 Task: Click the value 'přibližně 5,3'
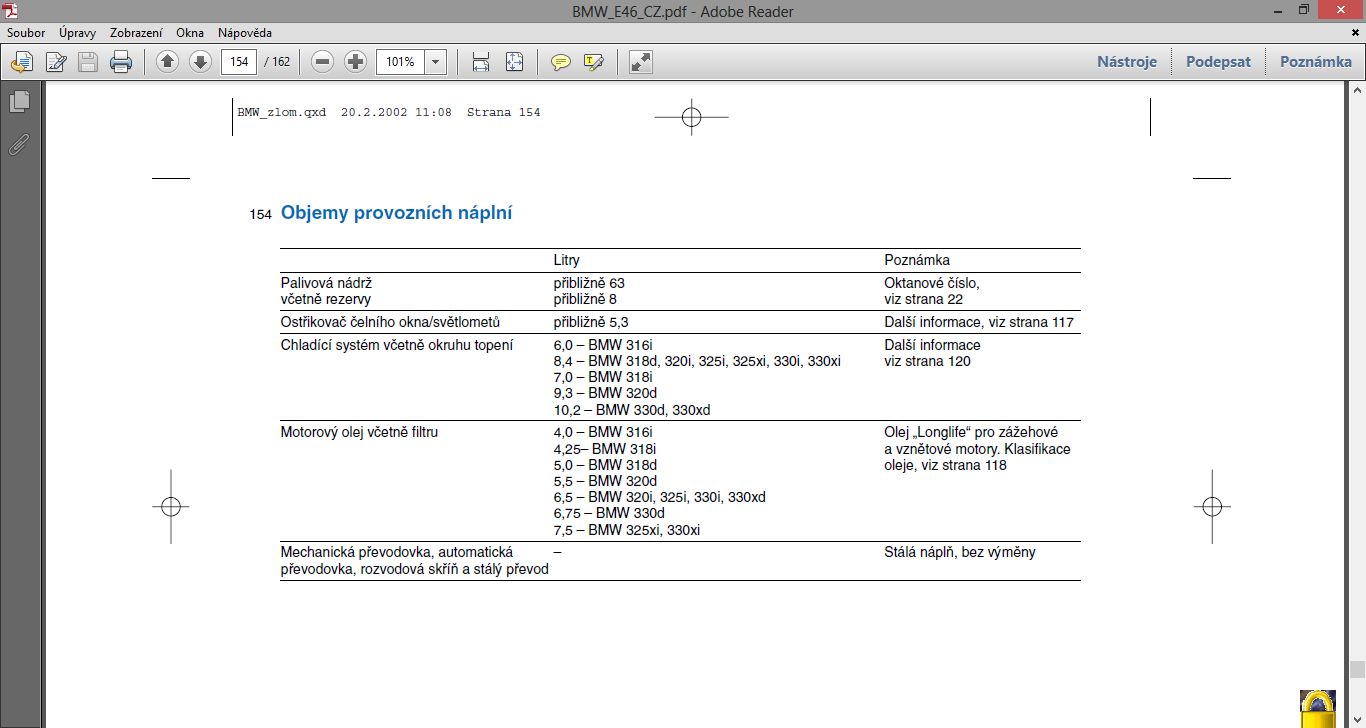point(591,322)
